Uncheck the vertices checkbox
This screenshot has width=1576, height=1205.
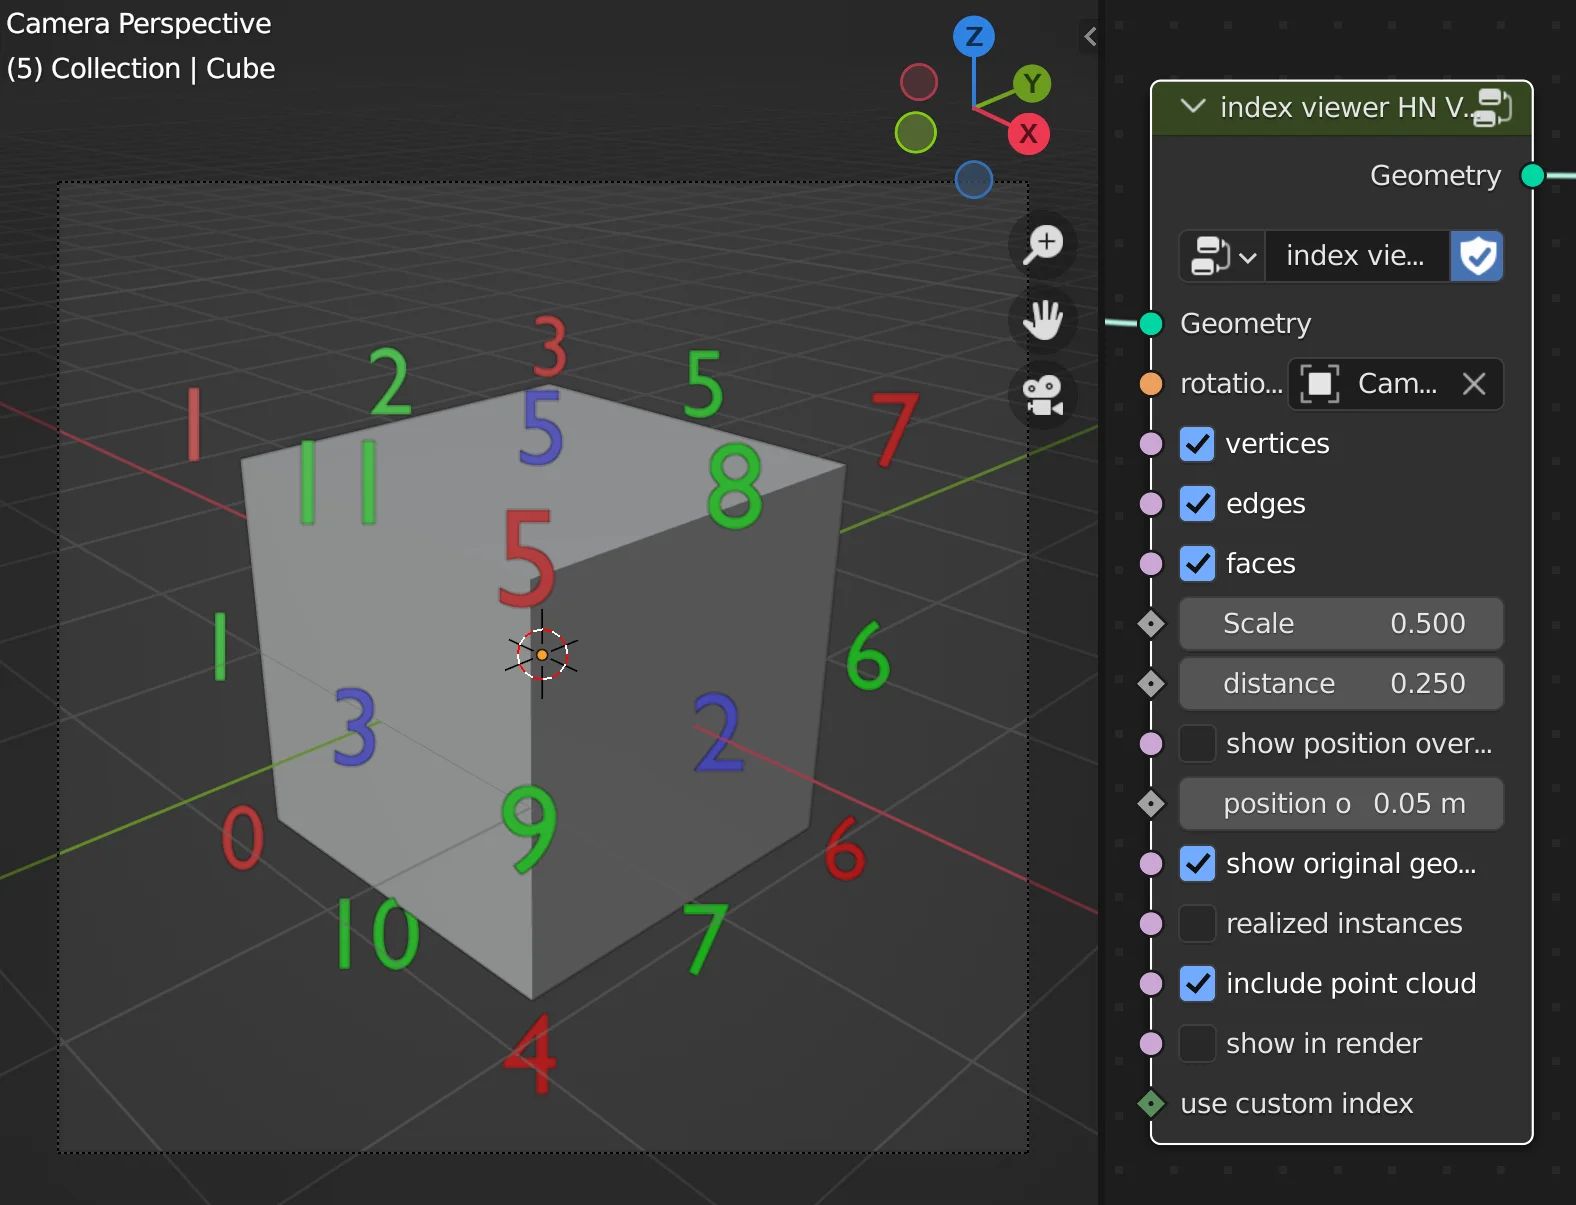coord(1197,444)
